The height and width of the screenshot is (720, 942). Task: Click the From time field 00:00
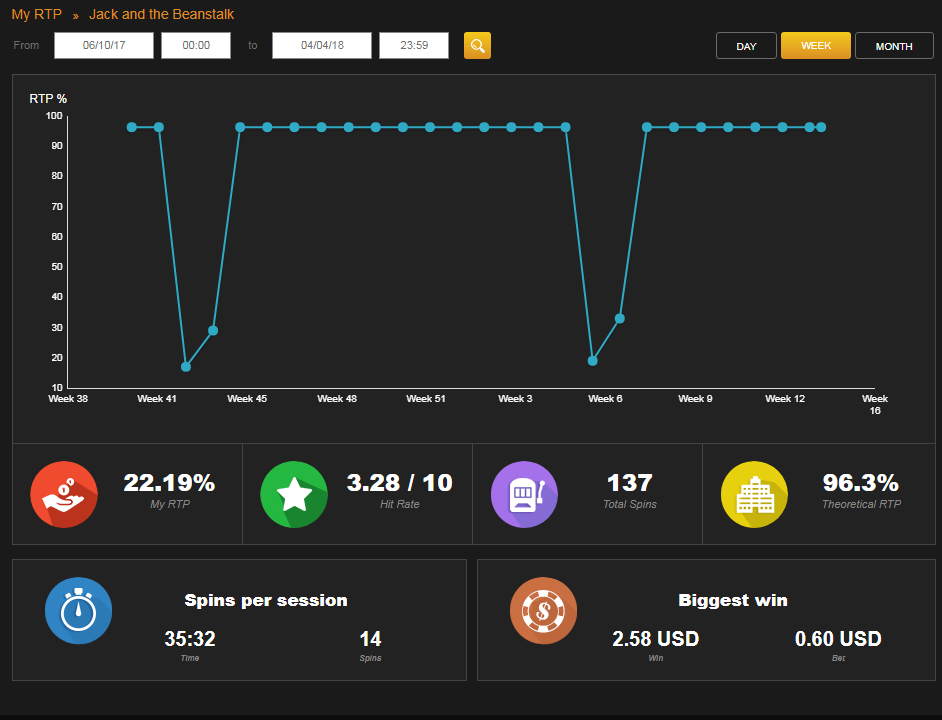[196, 46]
